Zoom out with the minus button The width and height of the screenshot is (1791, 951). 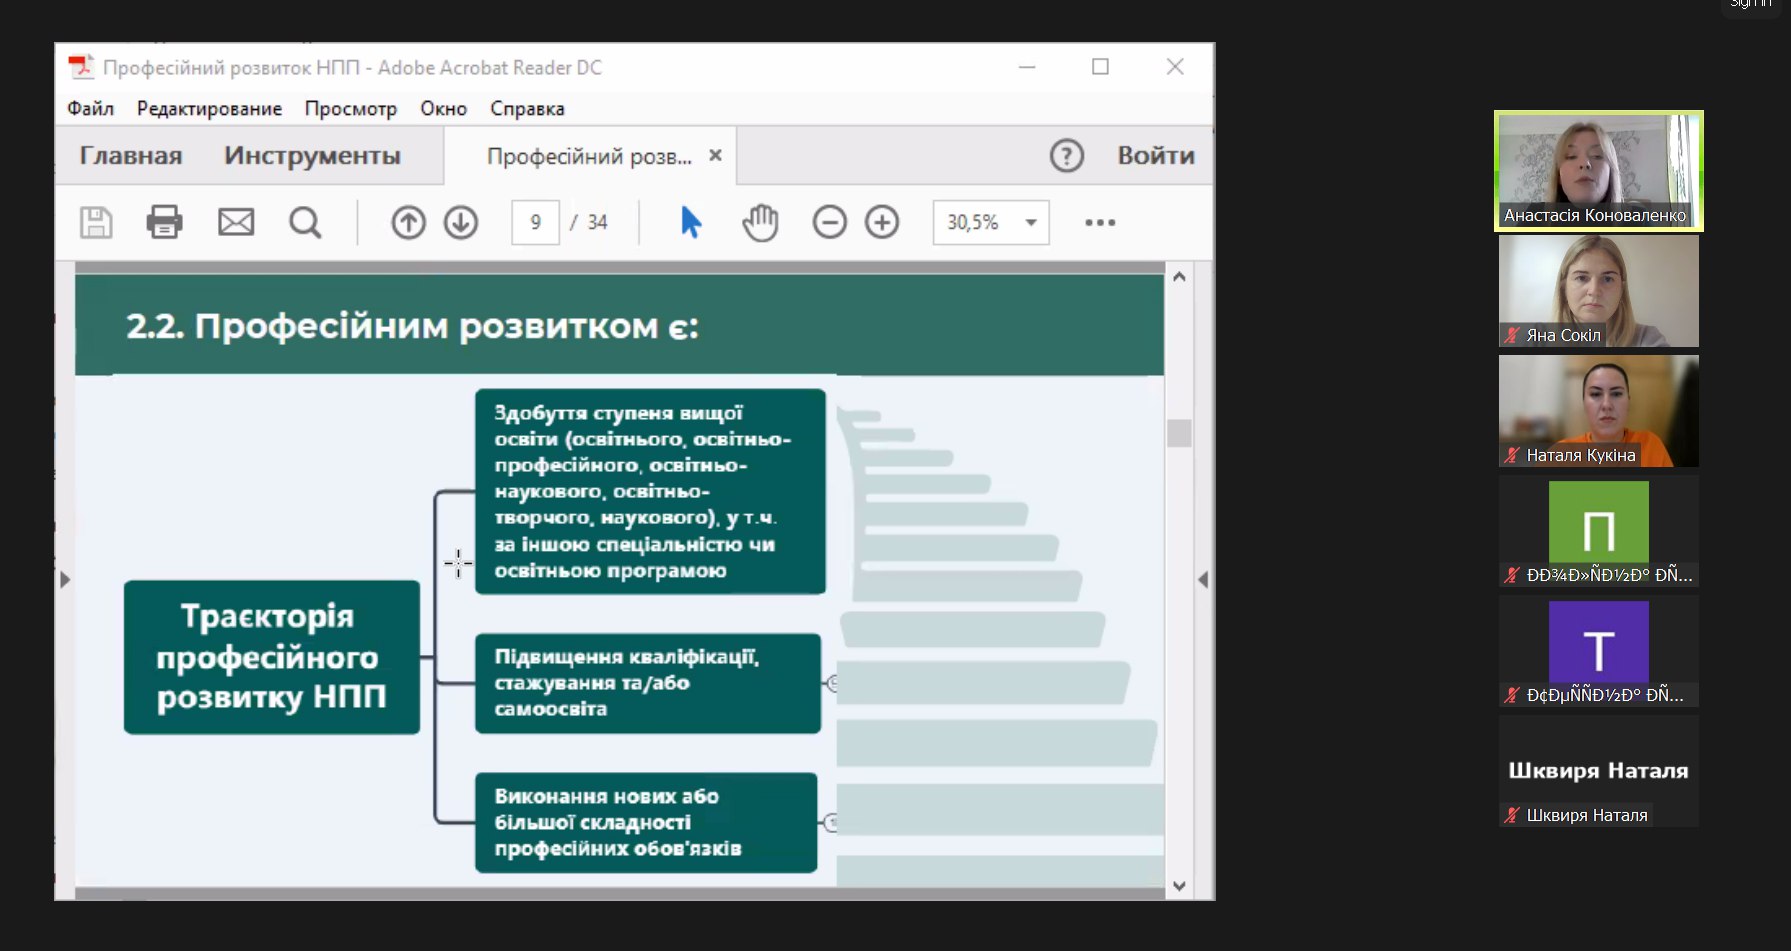pyautogui.click(x=829, y=222)
